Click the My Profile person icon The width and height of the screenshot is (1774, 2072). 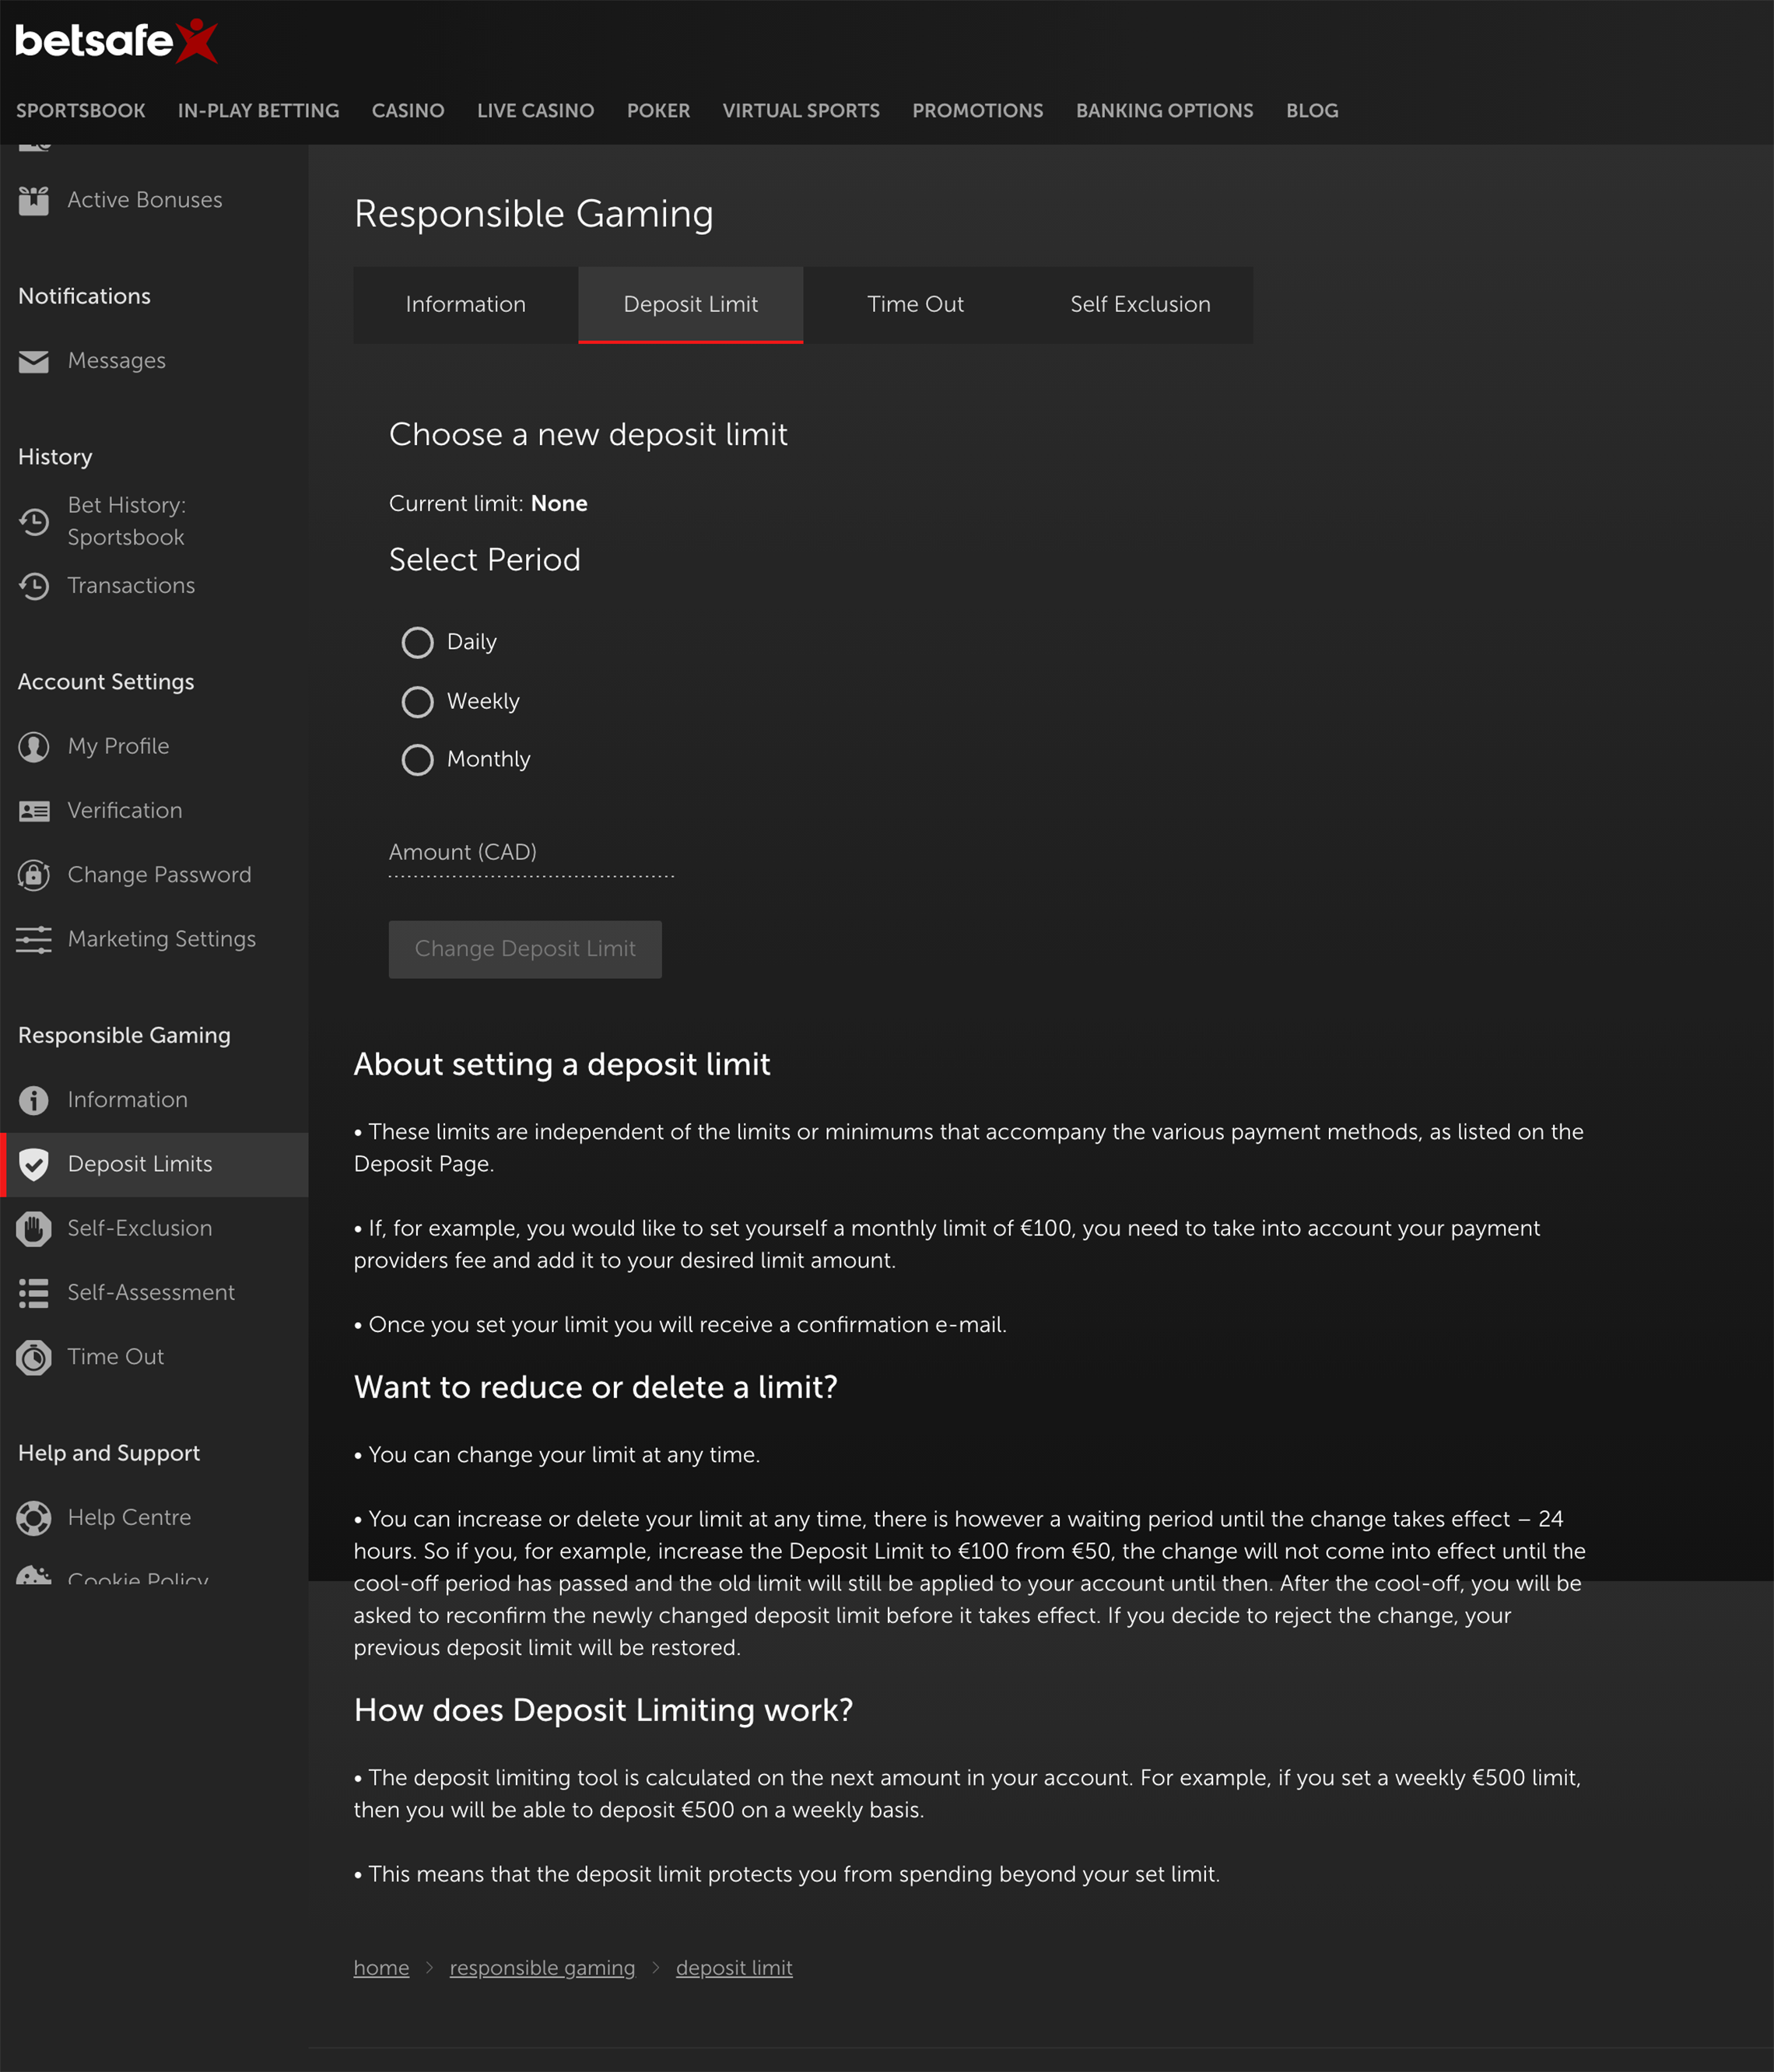33,747
